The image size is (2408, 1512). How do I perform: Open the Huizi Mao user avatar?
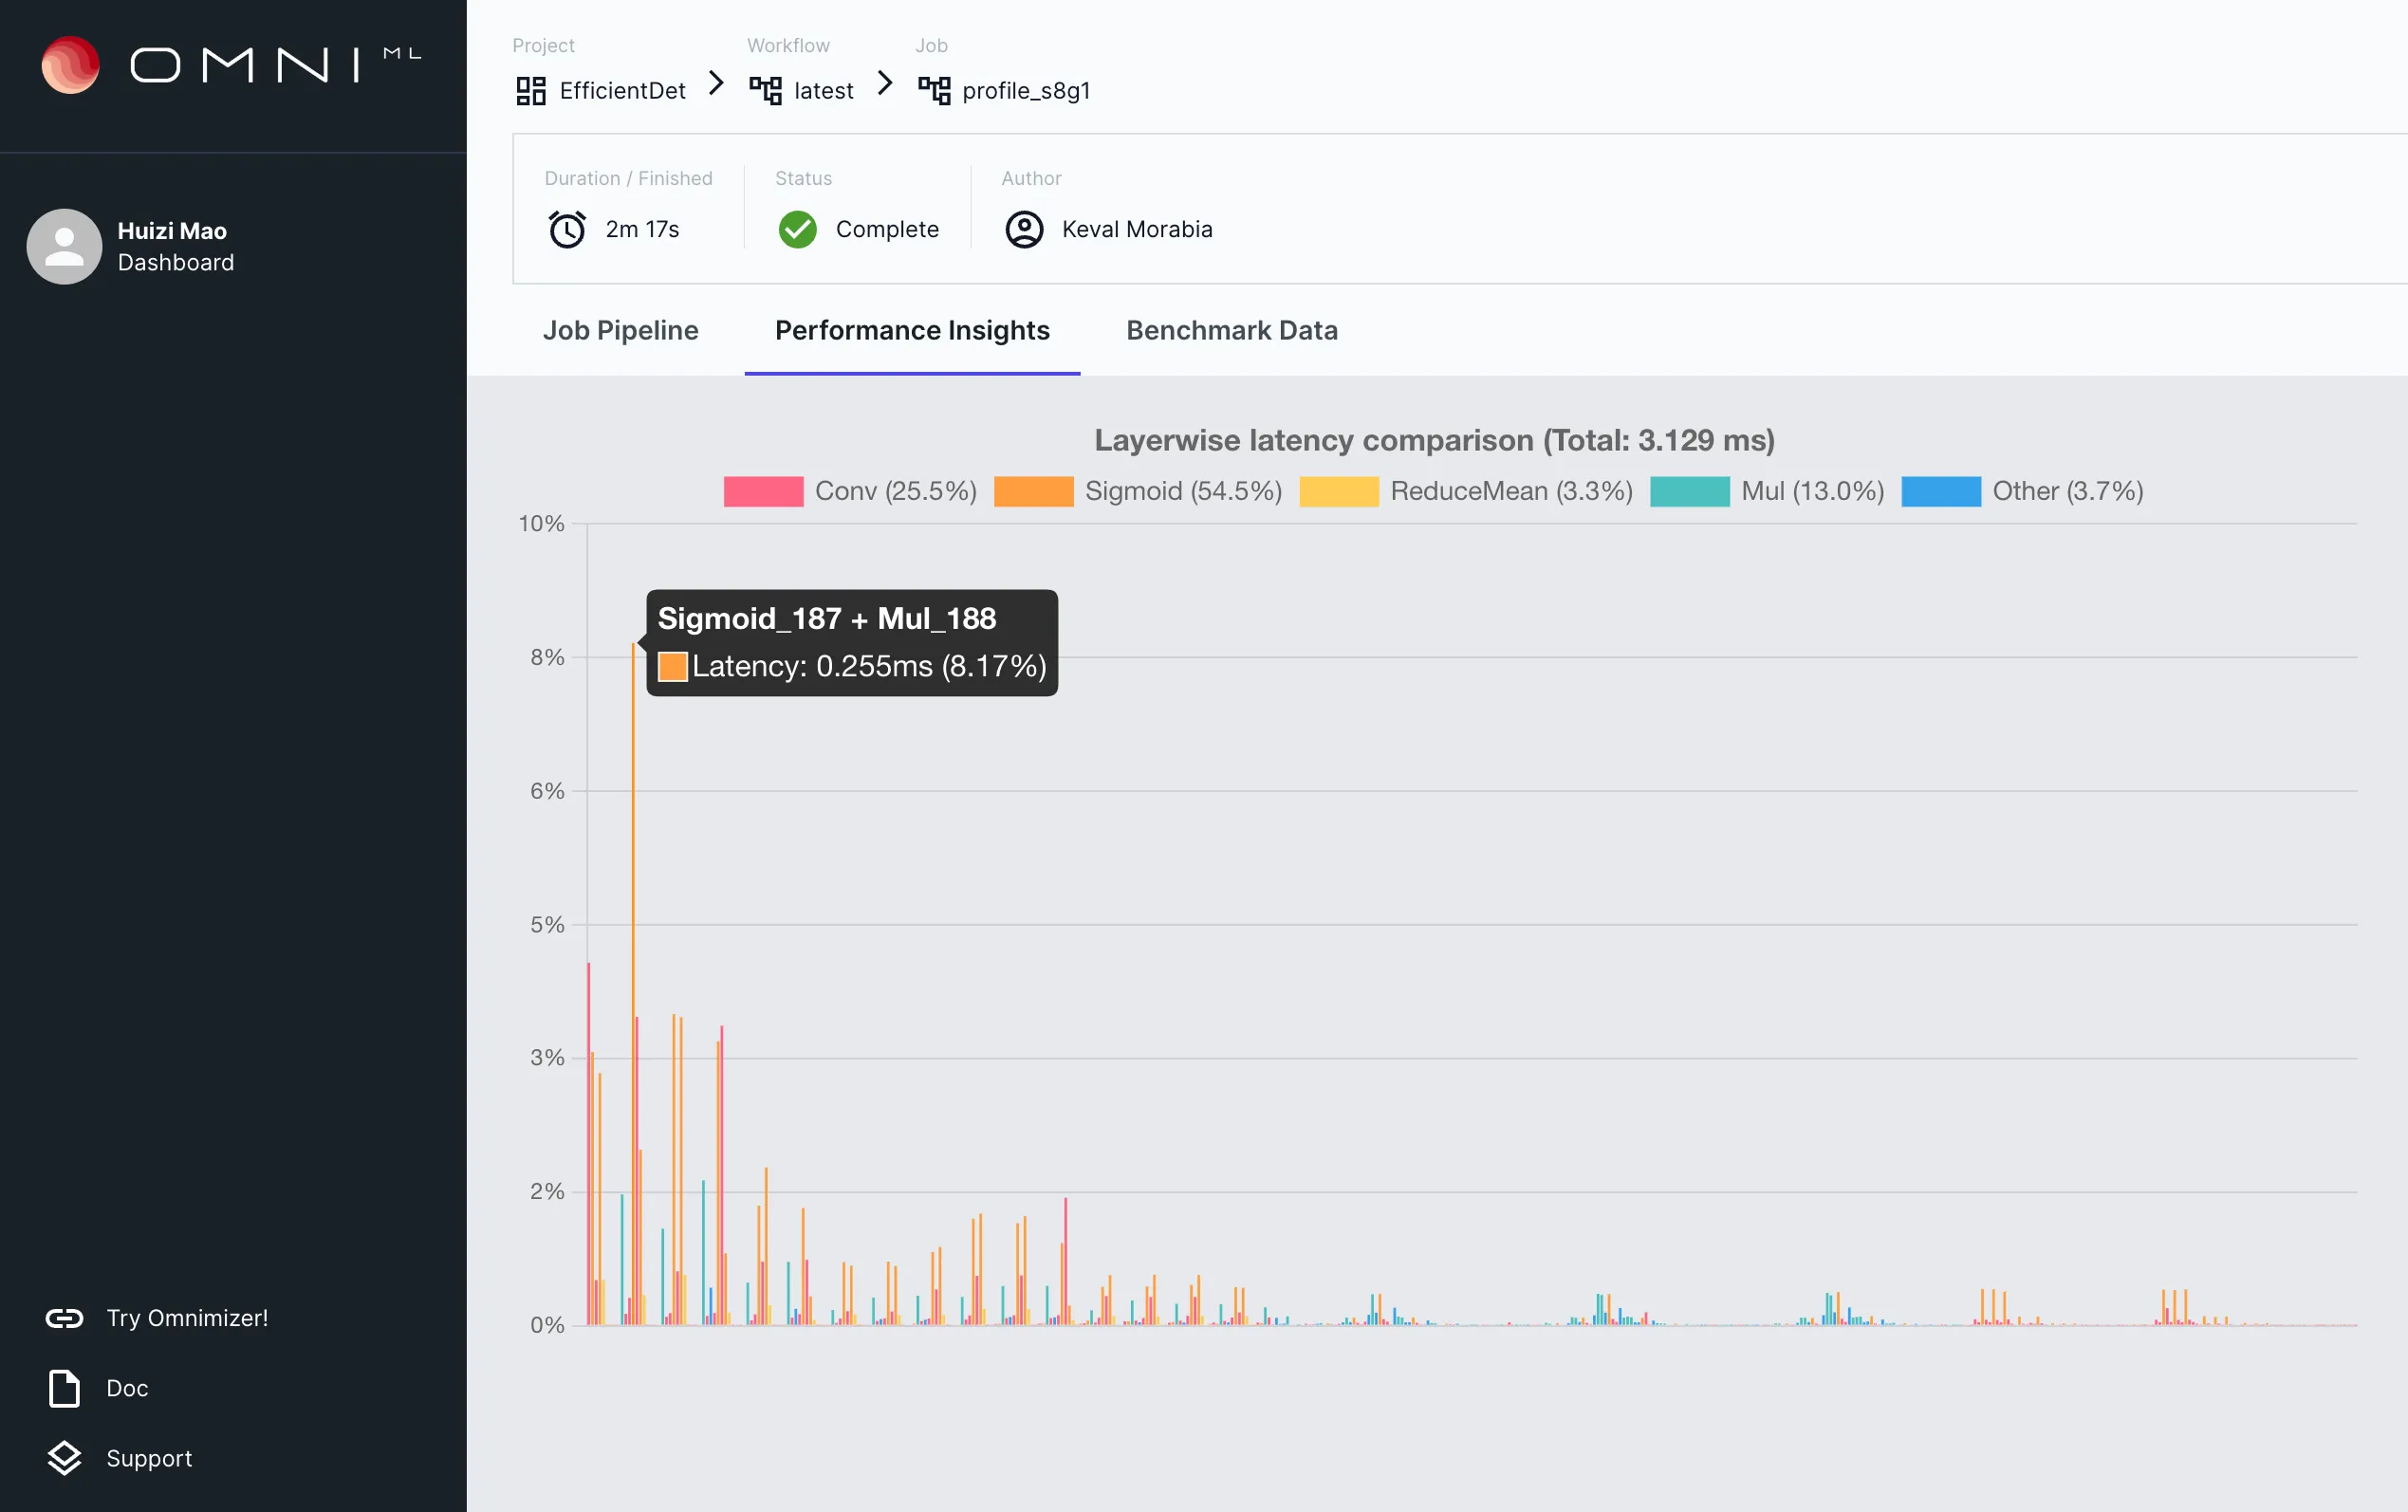[64, 246]
